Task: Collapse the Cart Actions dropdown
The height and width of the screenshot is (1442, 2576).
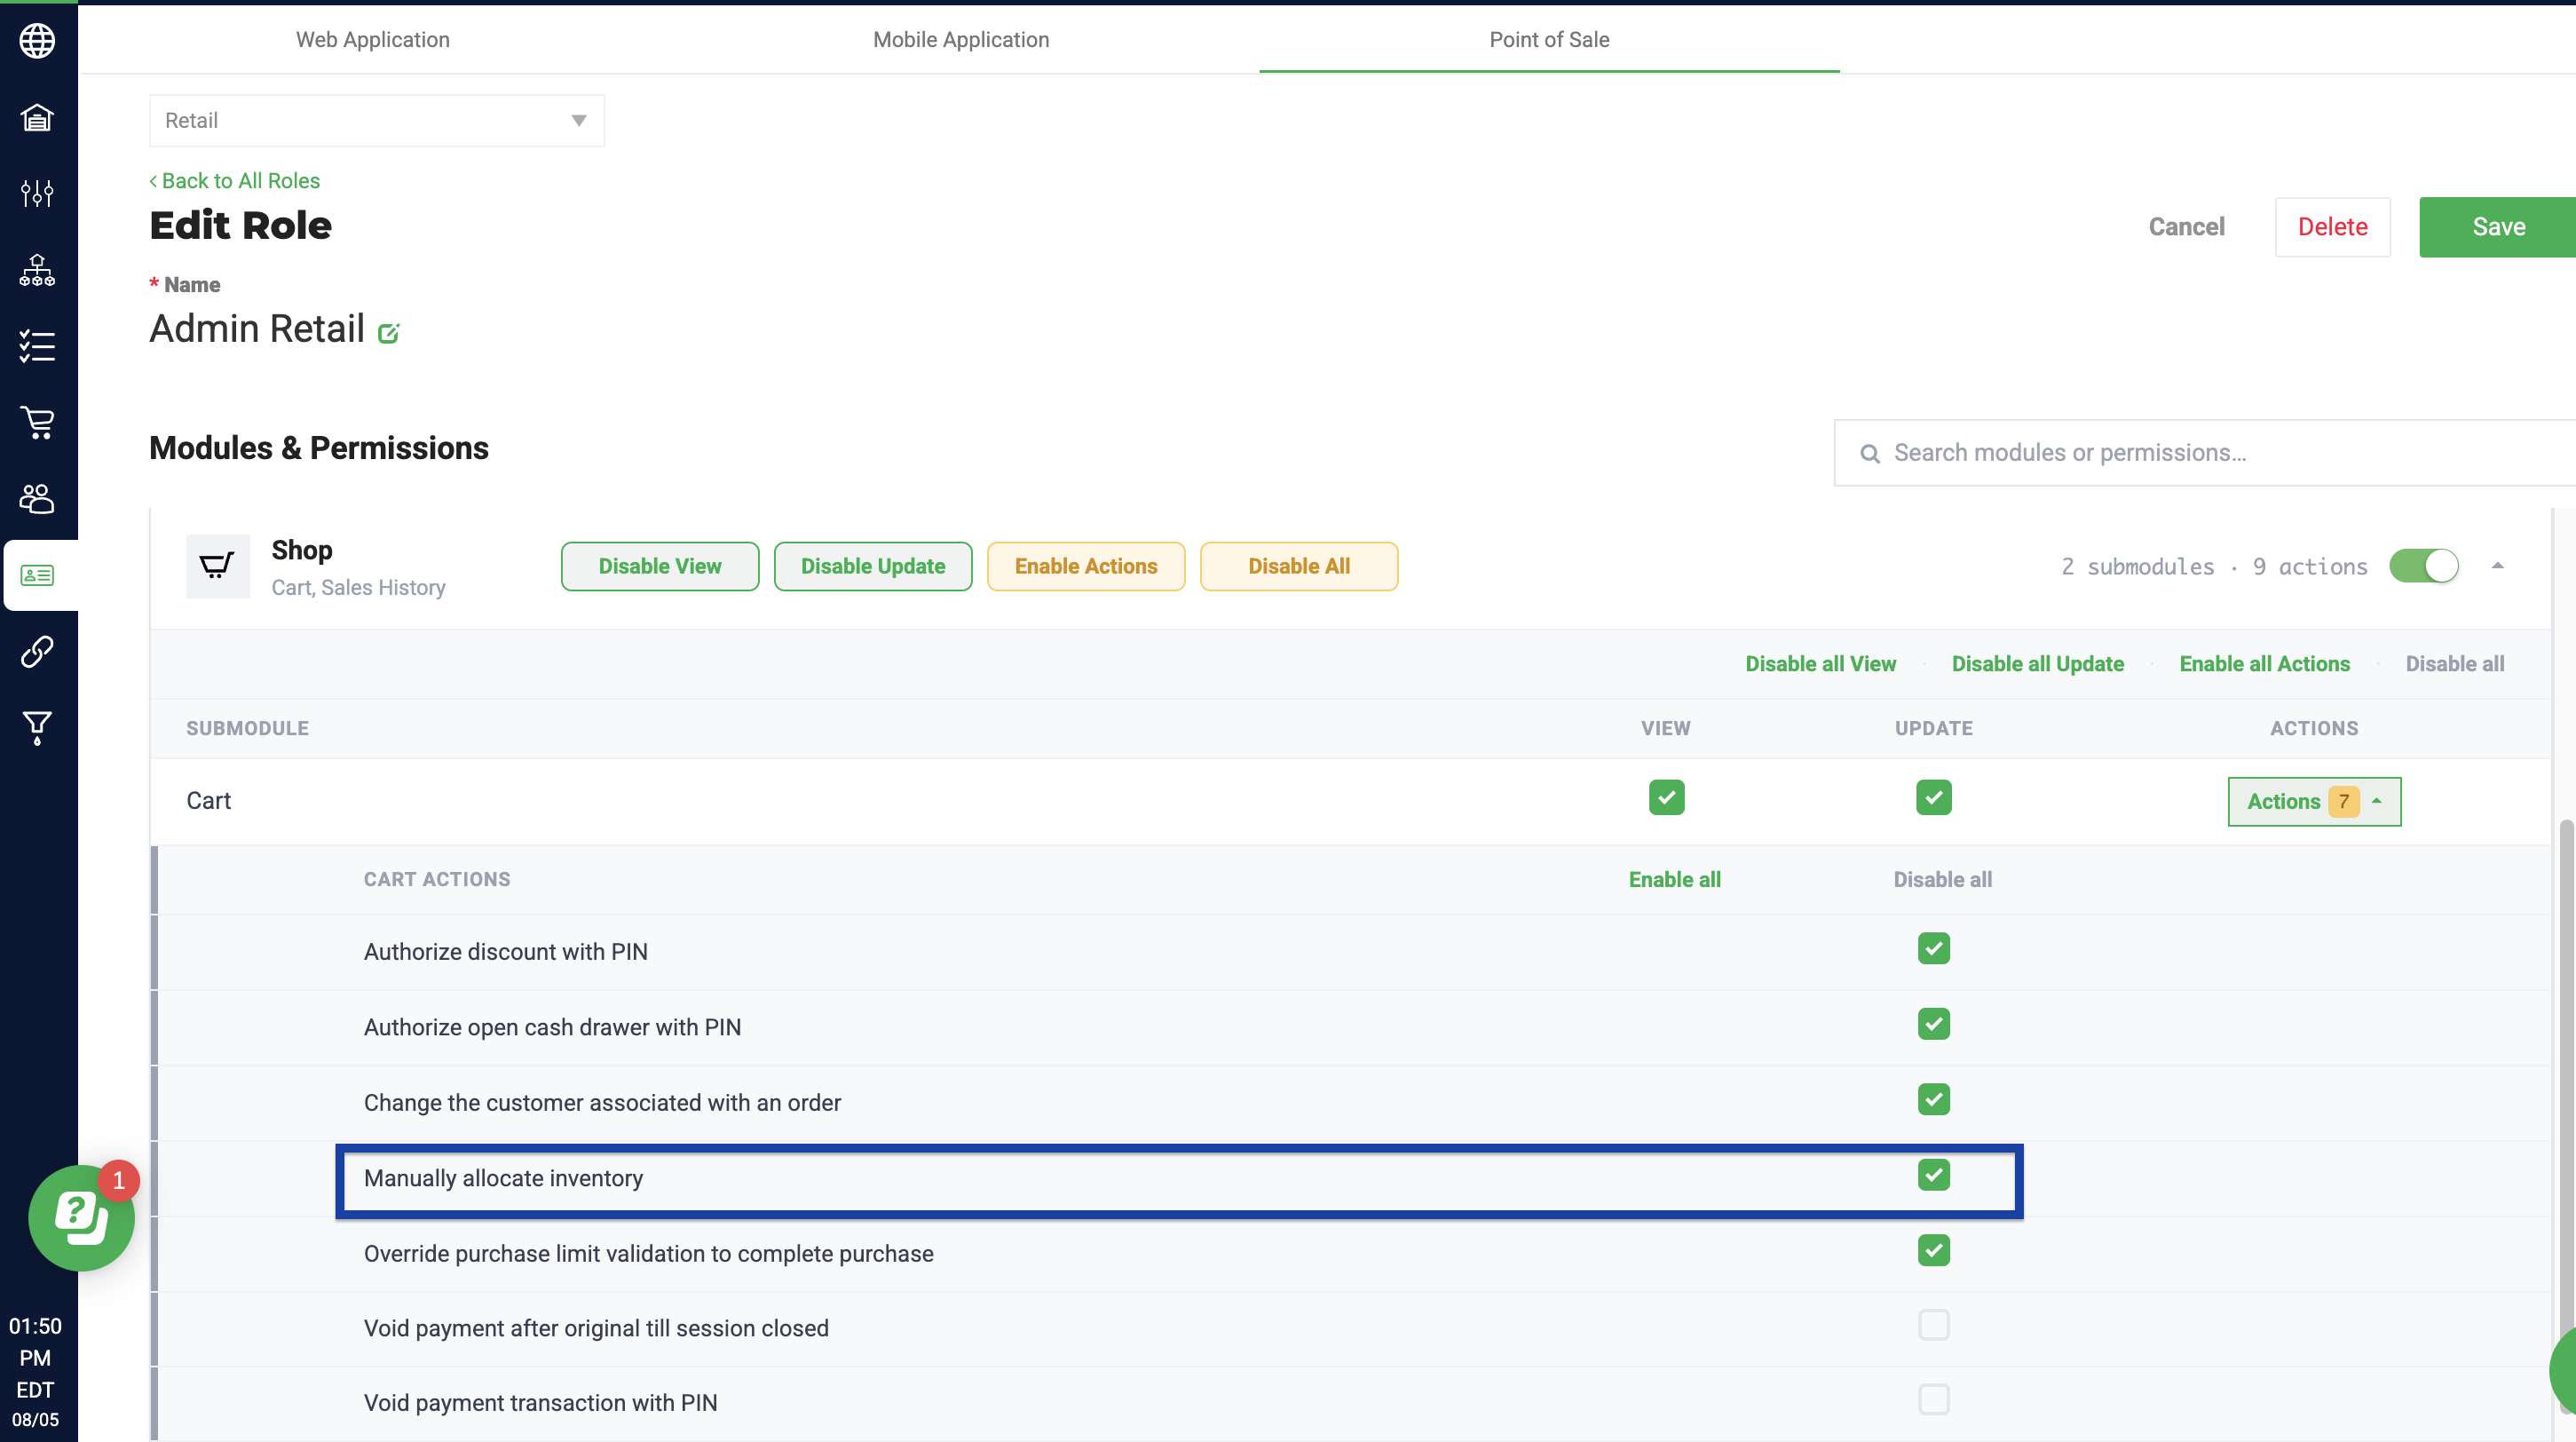Action: (x=2314, y=802)
